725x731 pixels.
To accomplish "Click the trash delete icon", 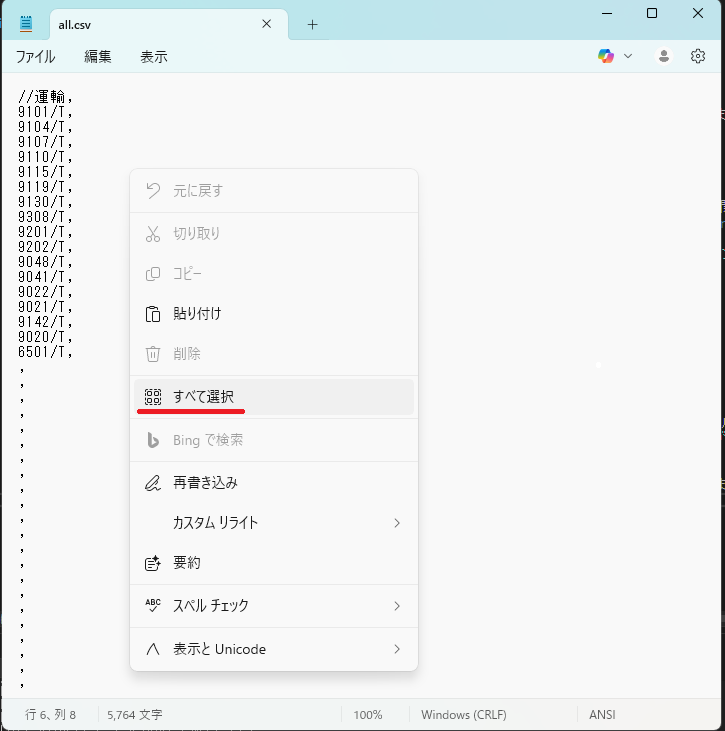I will click(153, 354).
